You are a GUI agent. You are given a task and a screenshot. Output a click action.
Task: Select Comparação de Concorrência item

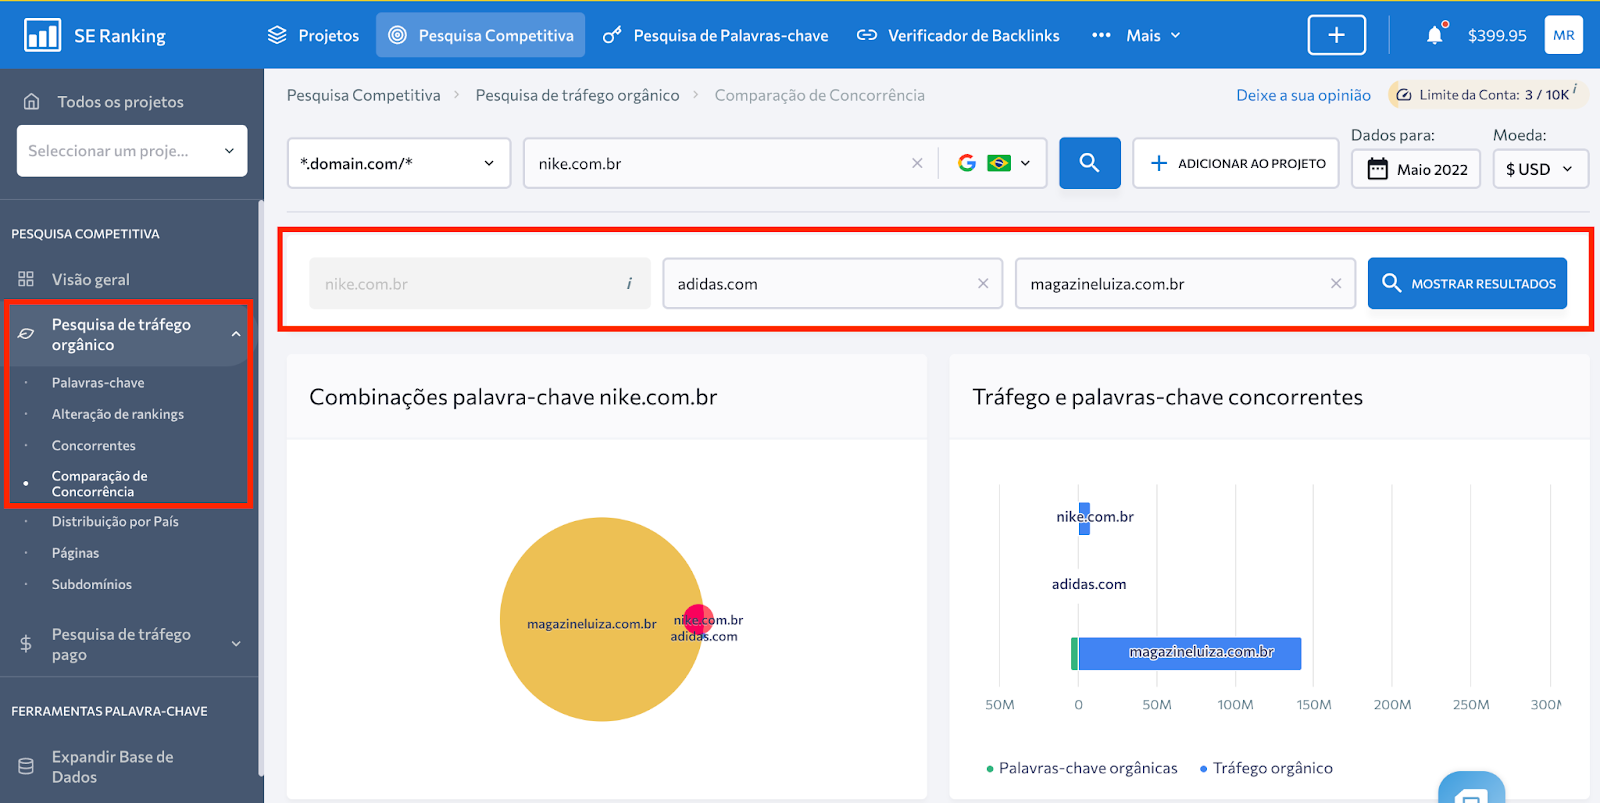click(100, 484)
